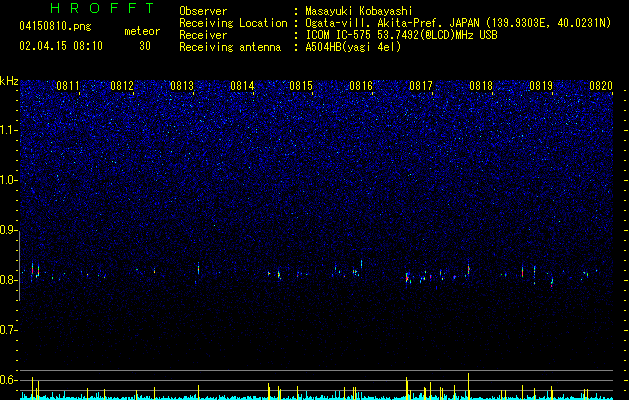Click the 0.8 kHz axis label
Image resolution: width=629 pixels, height=400 pixels.
coord(8,280)
